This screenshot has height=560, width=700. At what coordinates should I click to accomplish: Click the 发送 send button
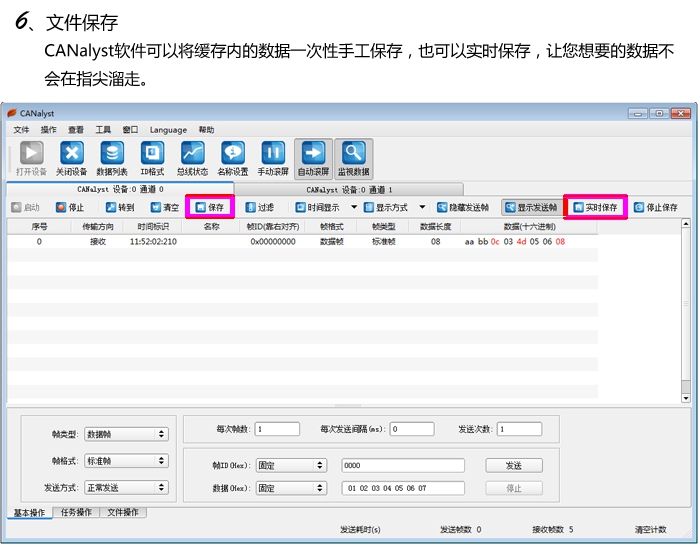513,465
